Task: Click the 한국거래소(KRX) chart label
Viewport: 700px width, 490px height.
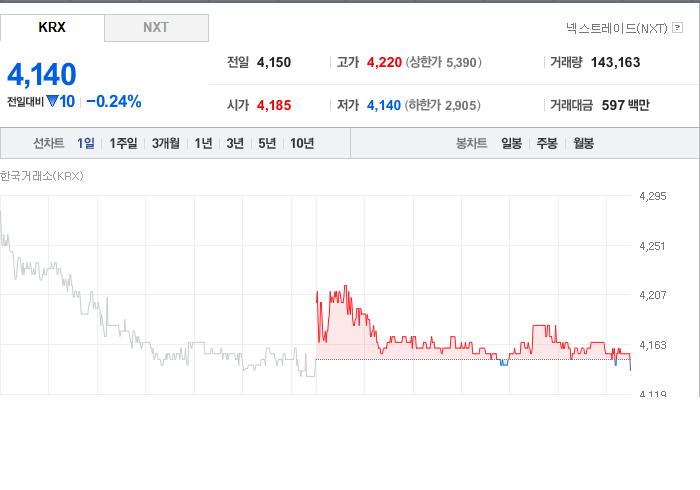Action: pyautogui.click(x=42, y=176)
